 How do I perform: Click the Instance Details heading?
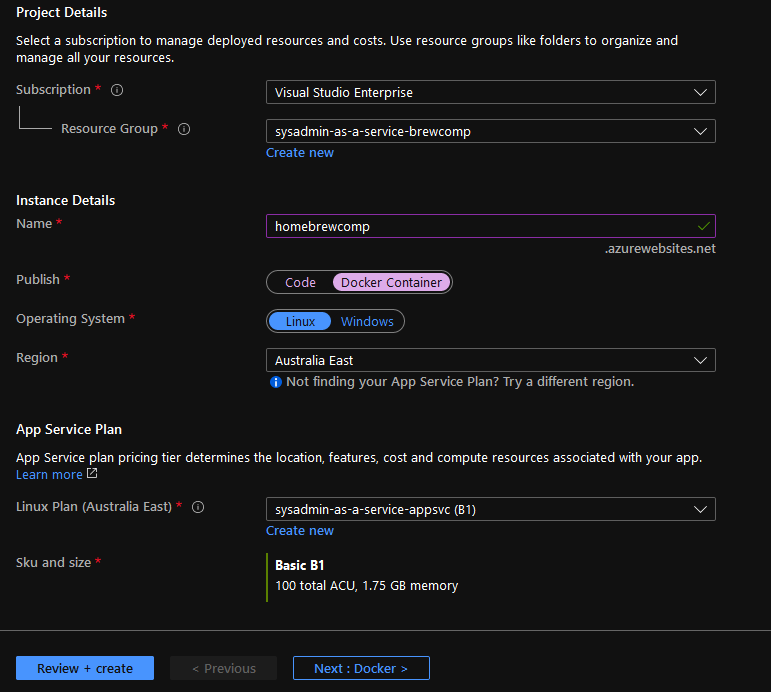65,201
